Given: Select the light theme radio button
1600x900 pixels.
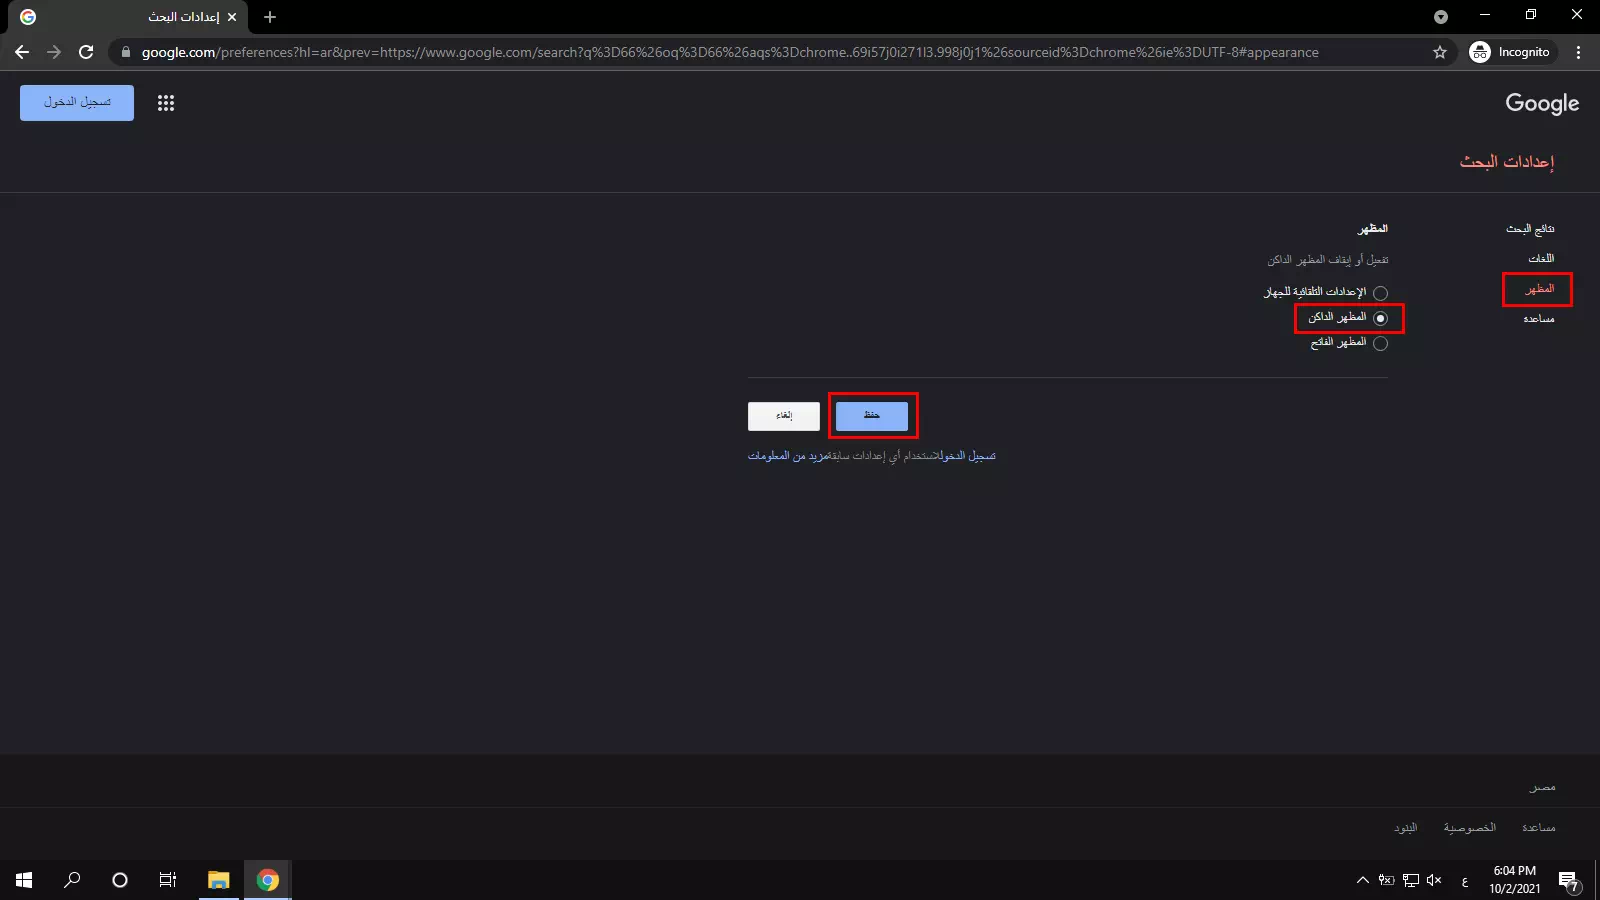Looking at the screenshot, I should click(x=1380, y=343).
